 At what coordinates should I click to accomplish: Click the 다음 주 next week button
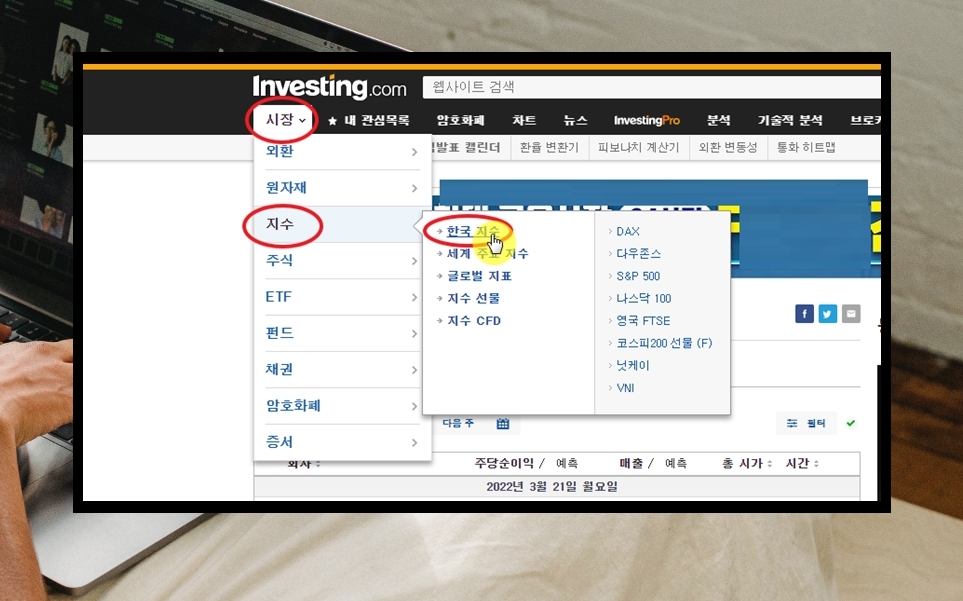point(458,423)
